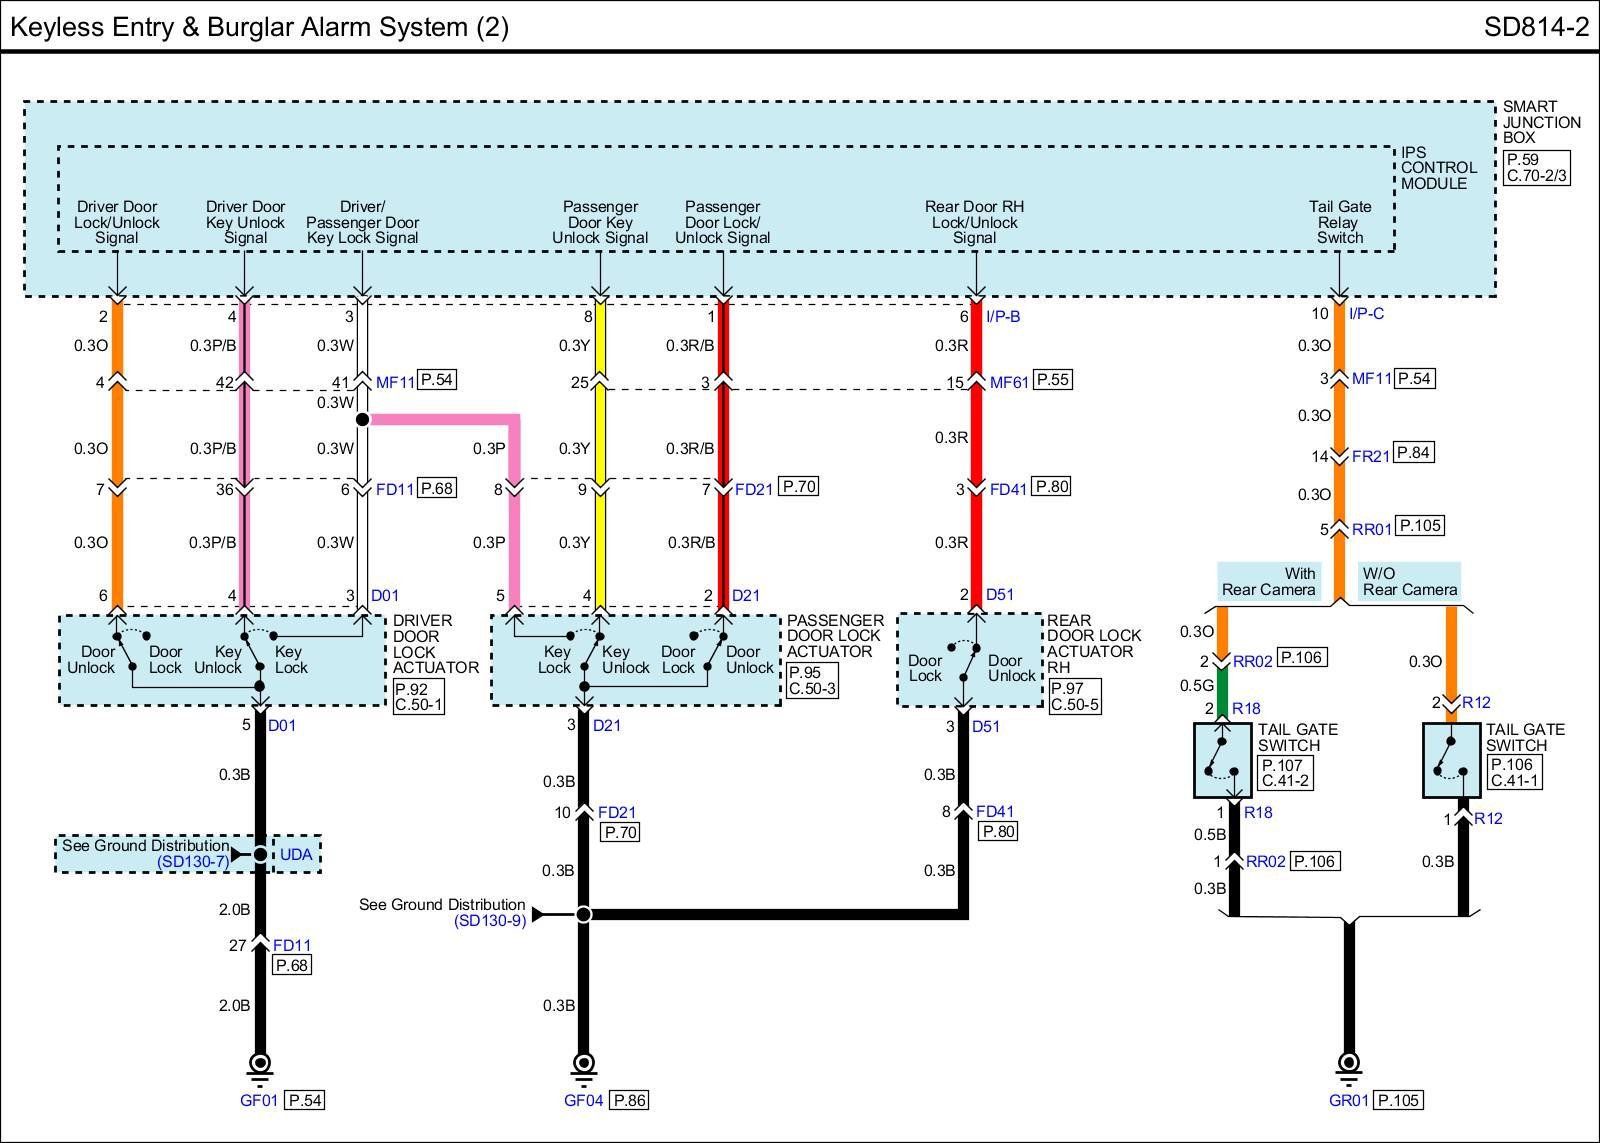Click the GF01 ground symbol
This screenshot has width=1600, height=1143.
pyautogui.click(x=260, y=1064)
